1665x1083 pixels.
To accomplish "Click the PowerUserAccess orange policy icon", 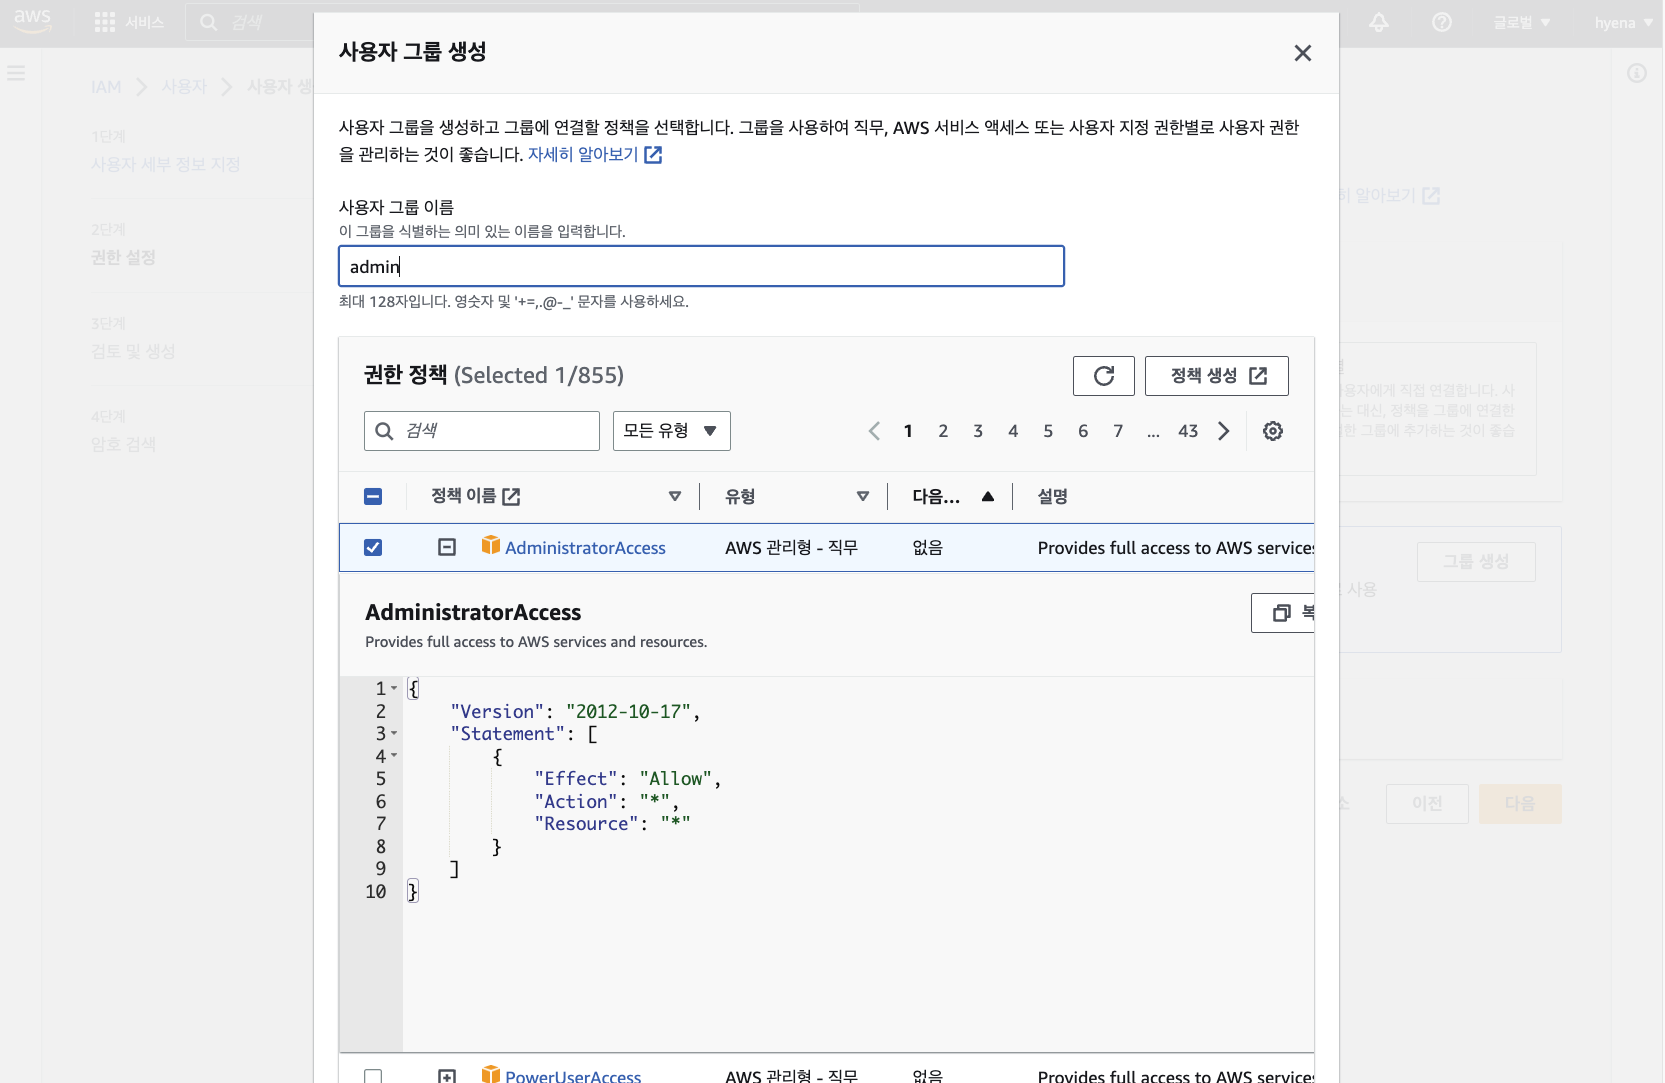I will pos(491,1075).
